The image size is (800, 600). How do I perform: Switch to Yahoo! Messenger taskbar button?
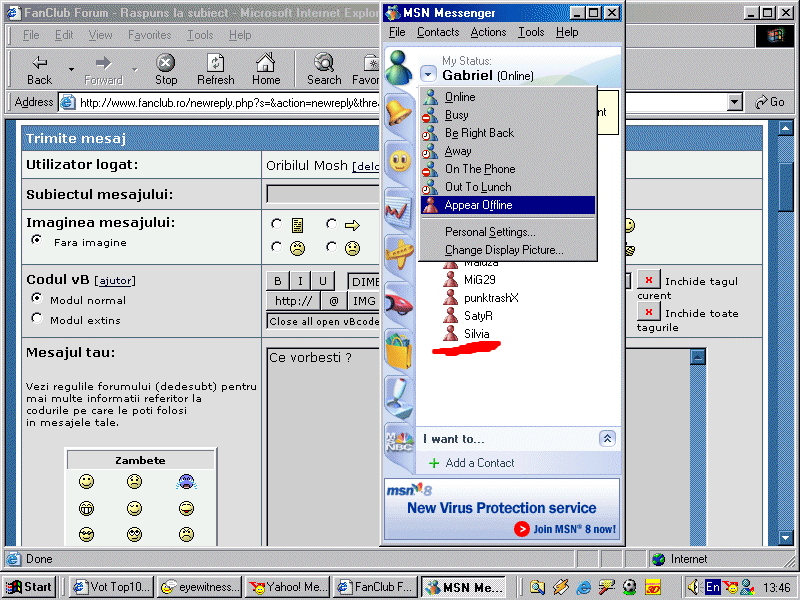tap(288, 587)
